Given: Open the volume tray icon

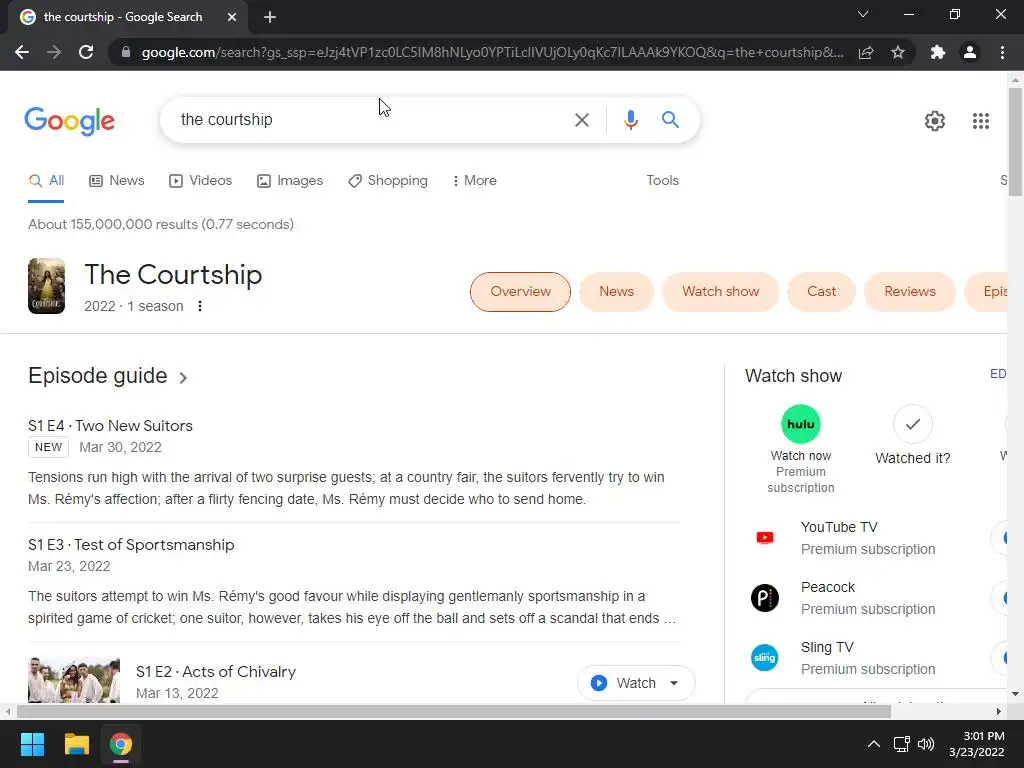Looking at the screenshot, I should pyautogui.click(x=926, y=744).
